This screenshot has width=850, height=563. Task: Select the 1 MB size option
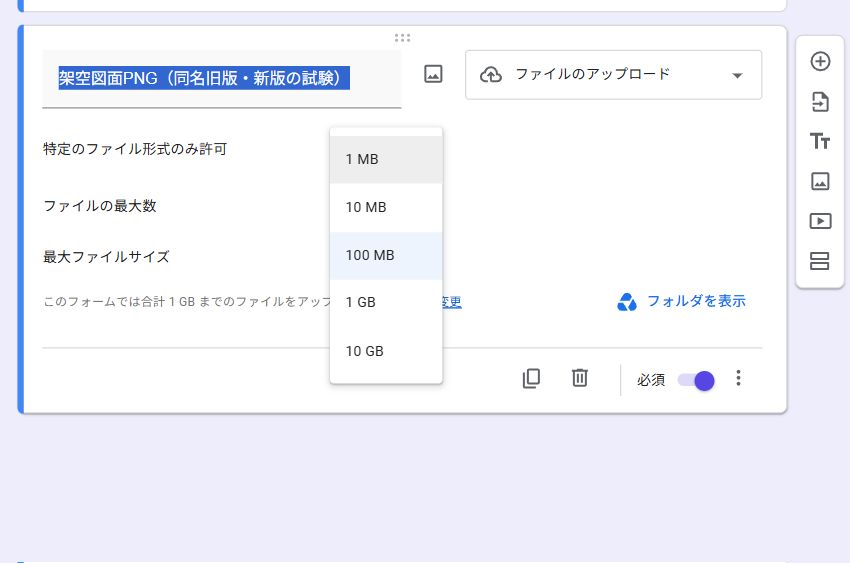(x=386, y=159)
